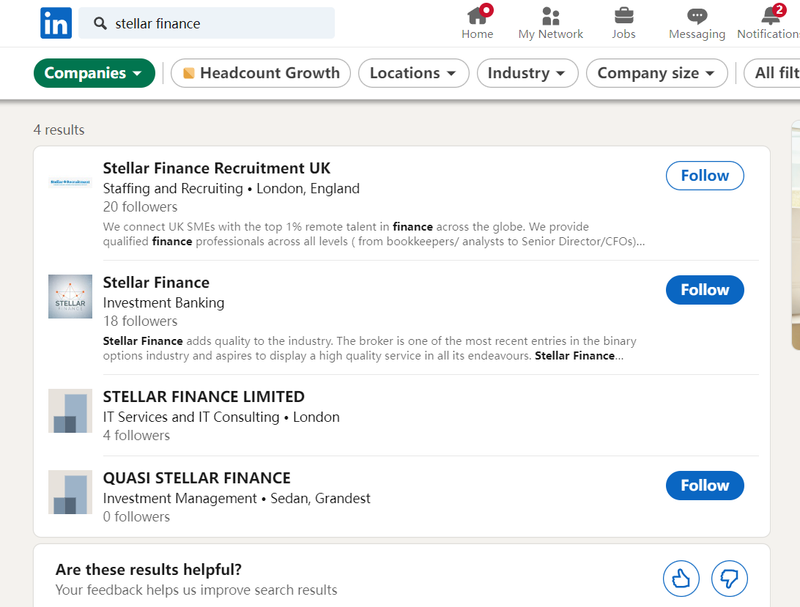Open All filters panel

tap(772, 73)
